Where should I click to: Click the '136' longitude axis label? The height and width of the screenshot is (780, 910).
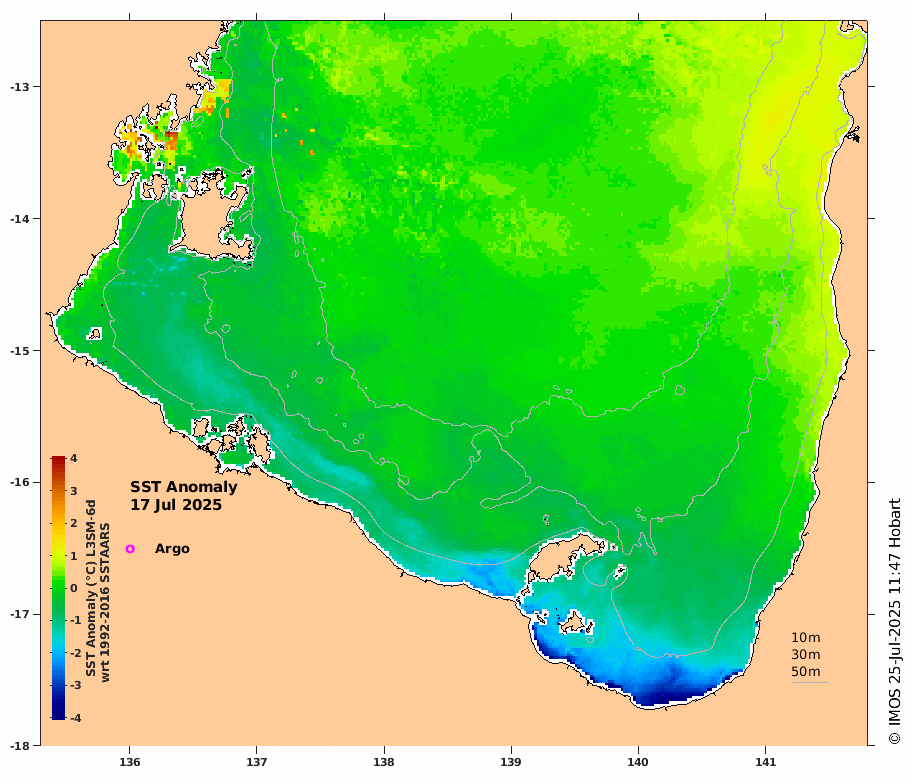(129, 762)
